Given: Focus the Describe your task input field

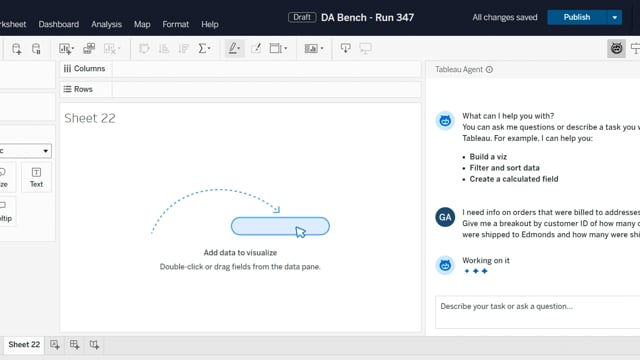Looking at the screenshot, I should click(x=538, y=312).
